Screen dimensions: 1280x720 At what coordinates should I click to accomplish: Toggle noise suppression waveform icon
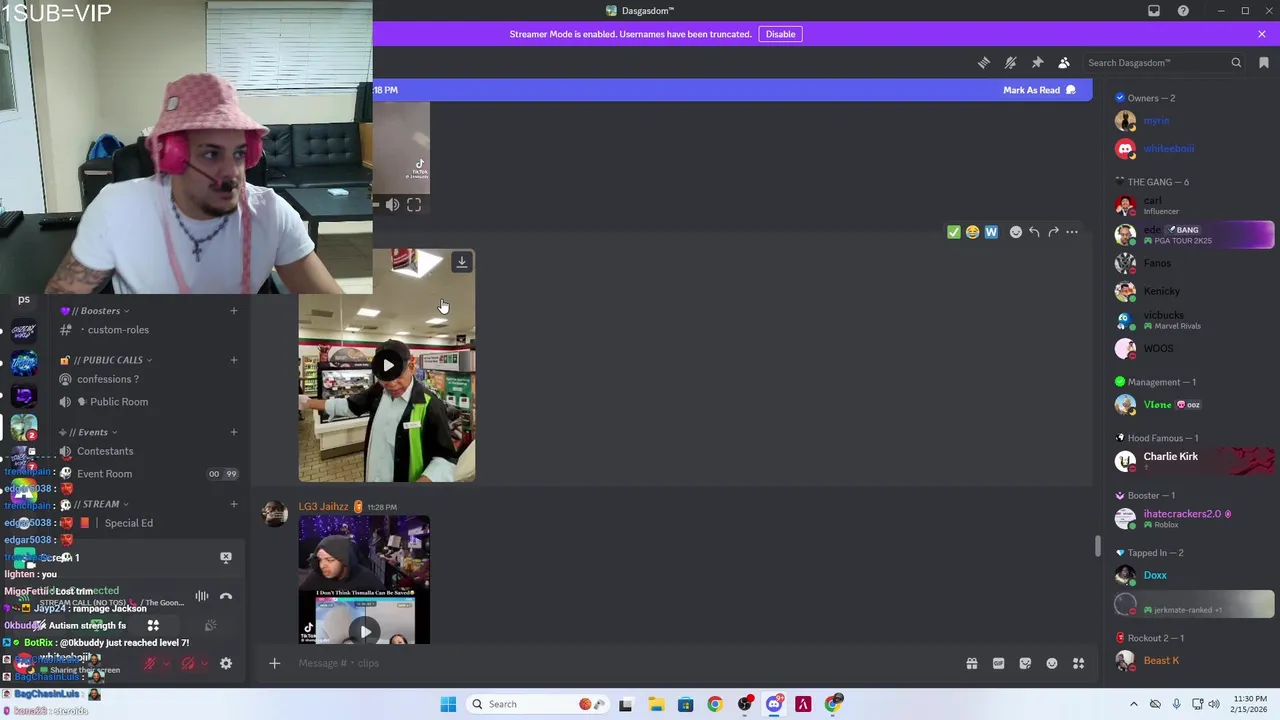pyautogui.click(x=202, y=596)
